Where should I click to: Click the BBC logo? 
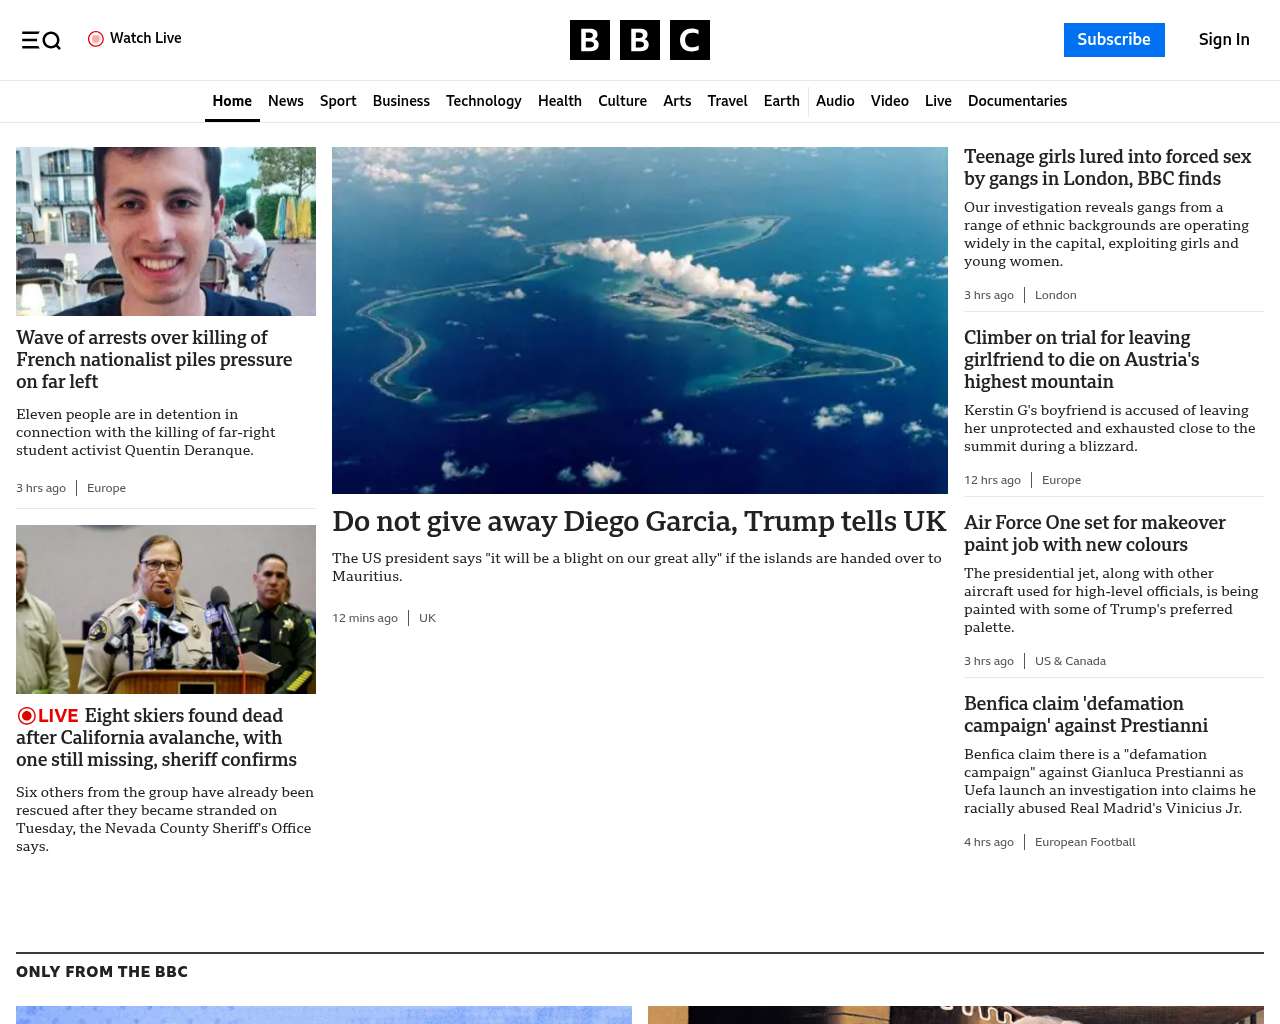pos(639,40)
